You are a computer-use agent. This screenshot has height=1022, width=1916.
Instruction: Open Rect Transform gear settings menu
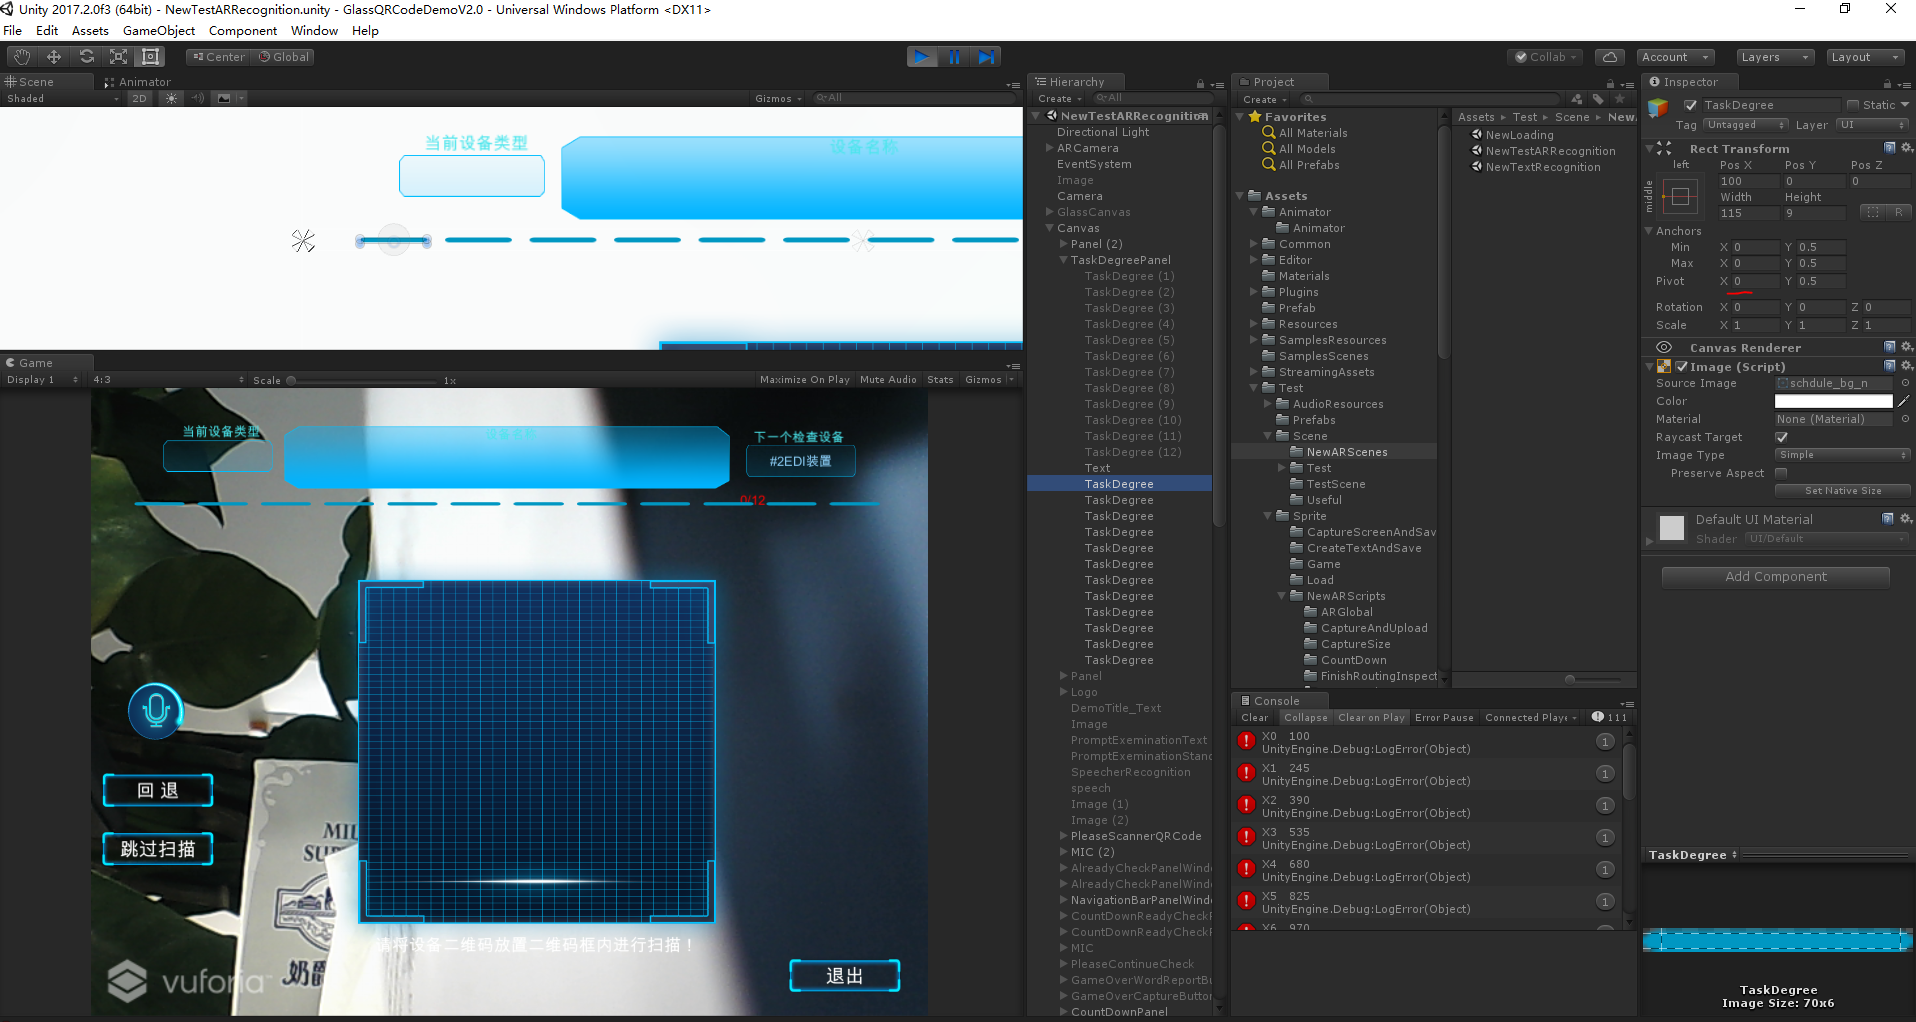1906,148
